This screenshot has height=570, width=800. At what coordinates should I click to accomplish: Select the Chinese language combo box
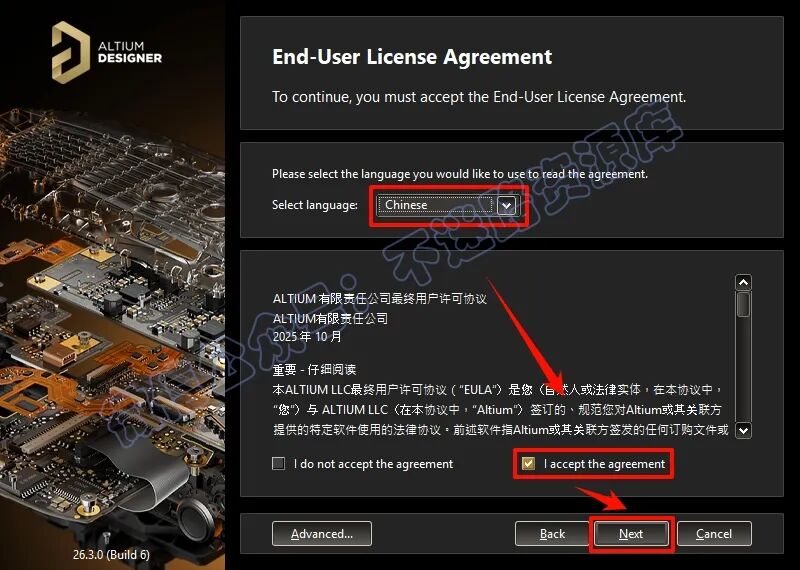click(447, 205)
